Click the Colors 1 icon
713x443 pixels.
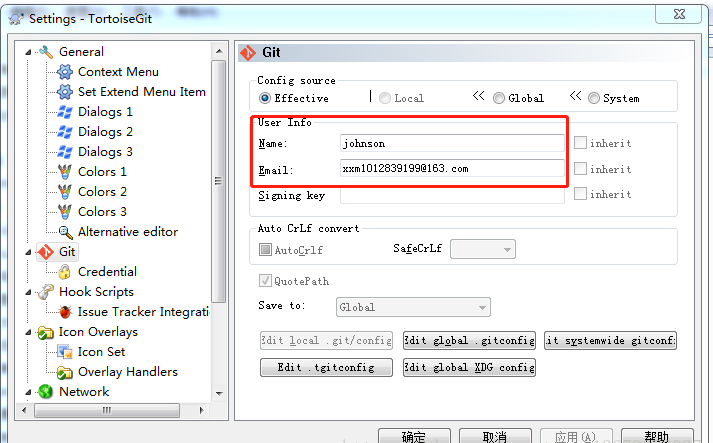point(65,172)
